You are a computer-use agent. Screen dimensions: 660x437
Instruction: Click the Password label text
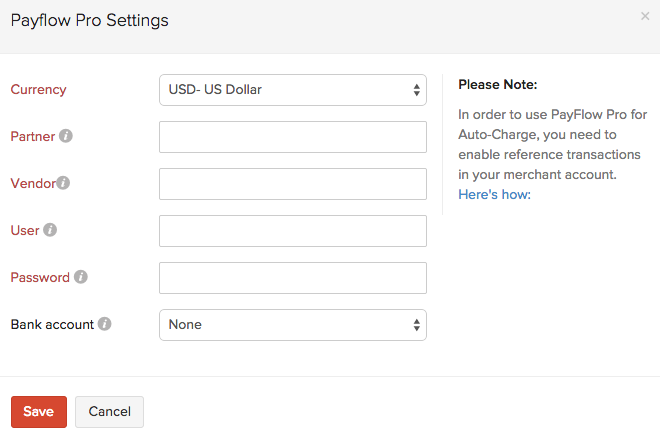(x=40, y=277)
